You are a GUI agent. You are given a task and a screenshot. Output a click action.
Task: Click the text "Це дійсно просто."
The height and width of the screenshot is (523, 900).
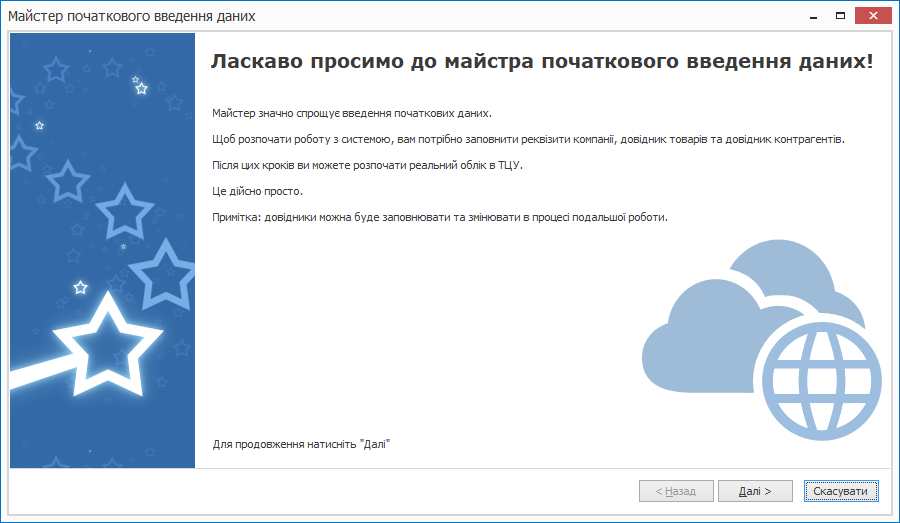(x=257, y=191)
